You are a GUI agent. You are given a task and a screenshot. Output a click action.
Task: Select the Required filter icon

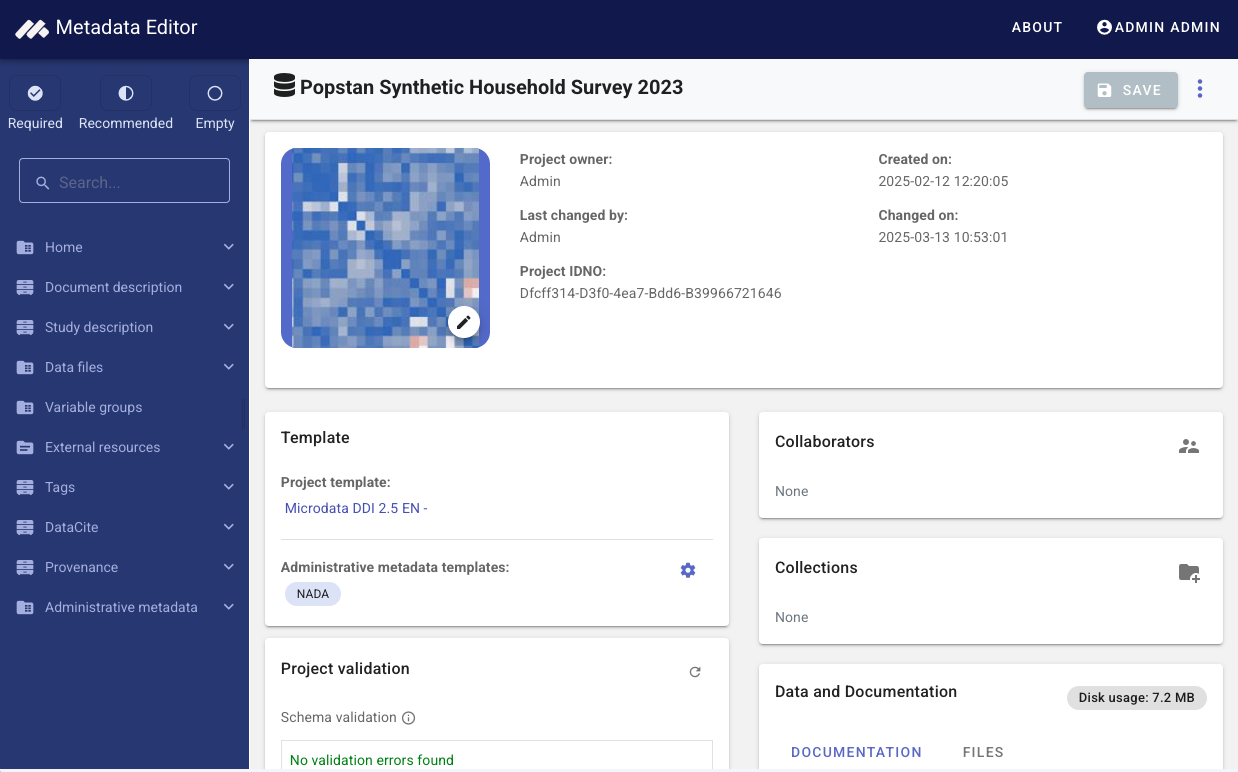pos(35,92)
